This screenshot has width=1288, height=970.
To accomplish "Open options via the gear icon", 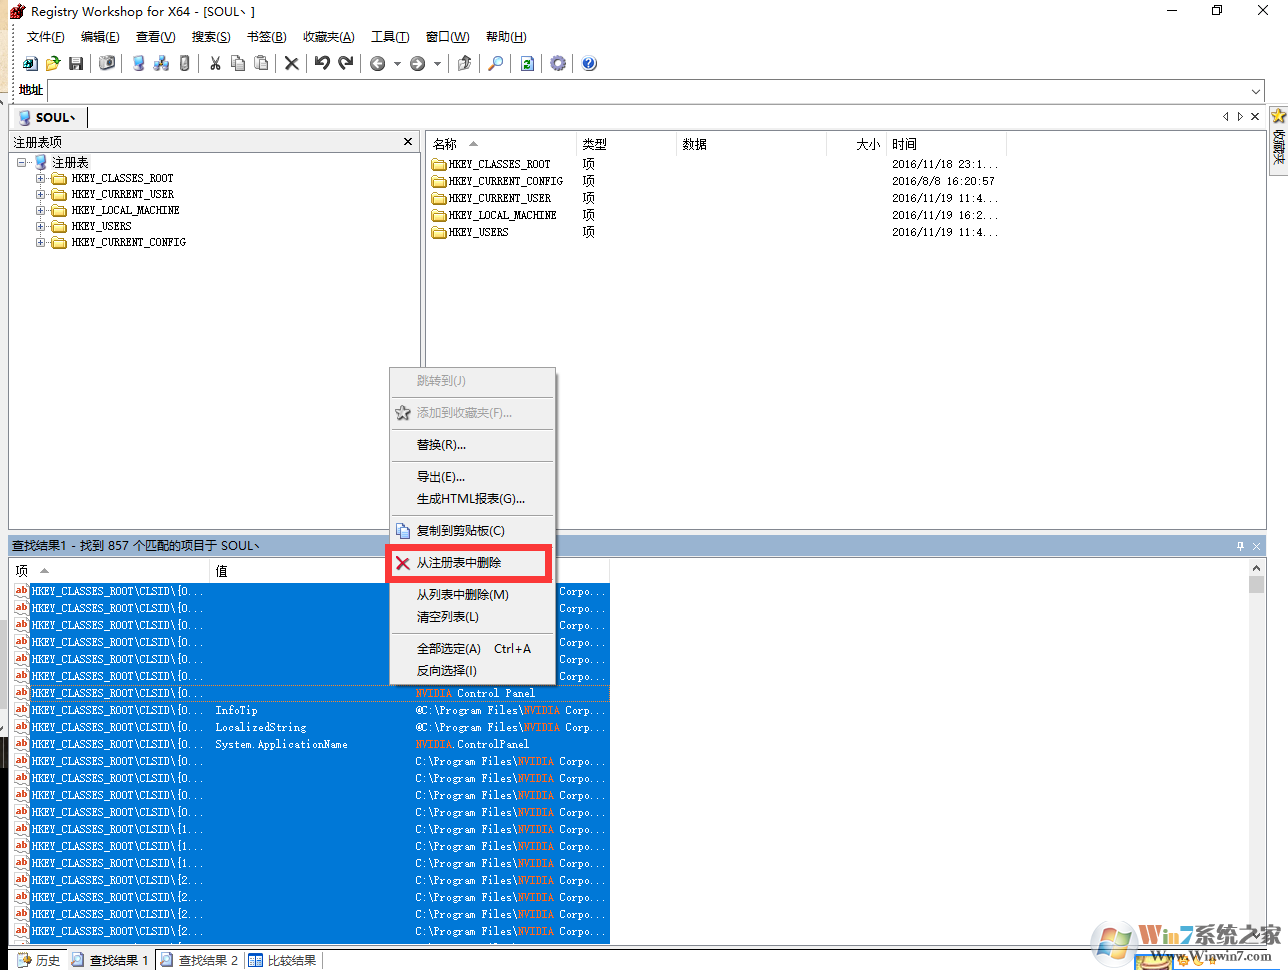I will click(x=558, y=64).
